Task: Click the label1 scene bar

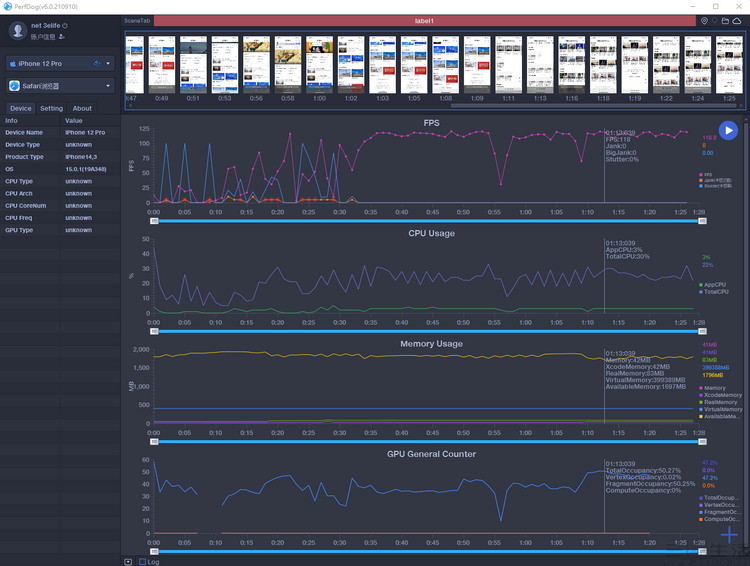Action: 424,21
